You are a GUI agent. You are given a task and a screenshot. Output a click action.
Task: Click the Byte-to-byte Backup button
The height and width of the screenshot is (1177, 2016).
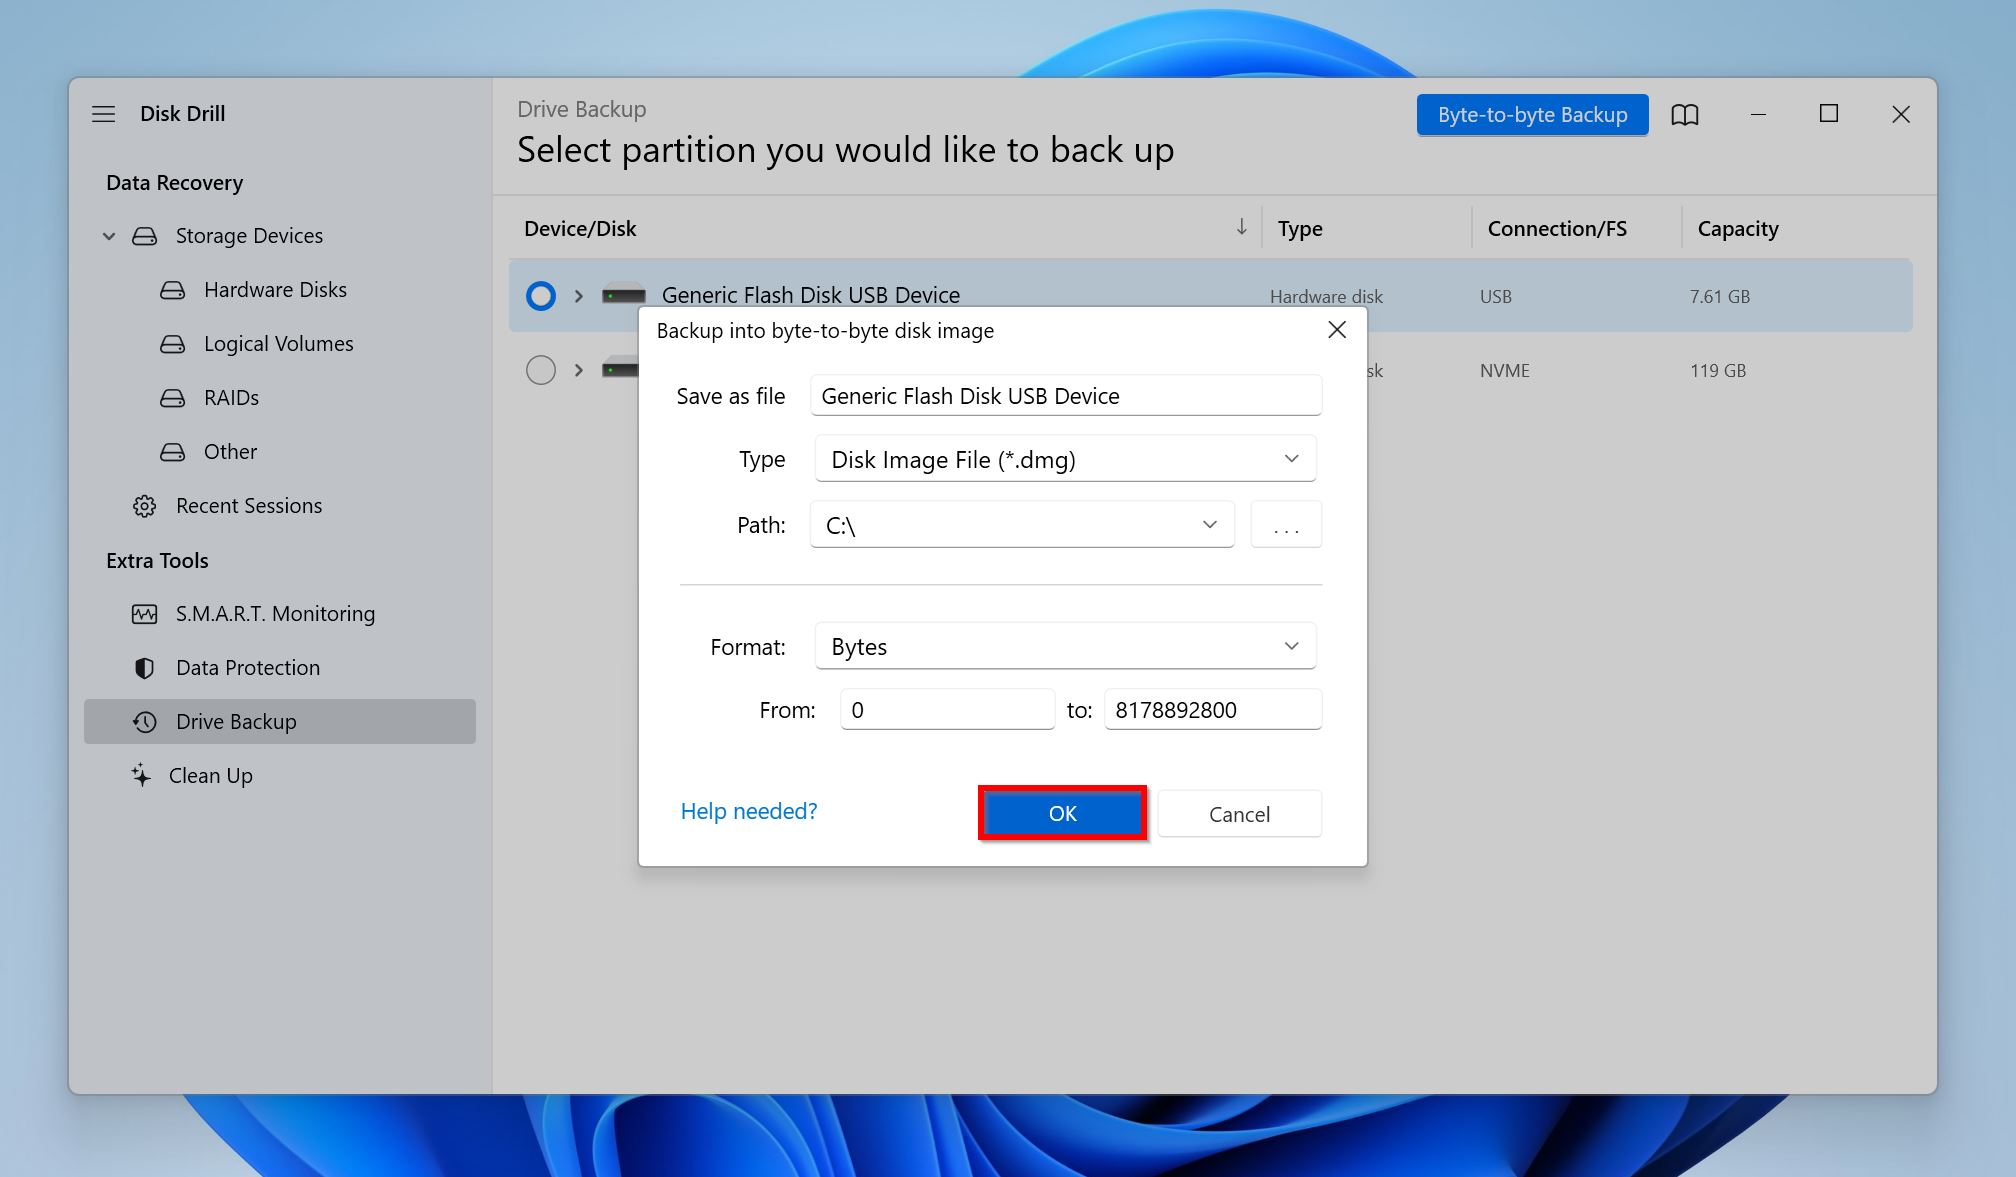click(1534, 113)
